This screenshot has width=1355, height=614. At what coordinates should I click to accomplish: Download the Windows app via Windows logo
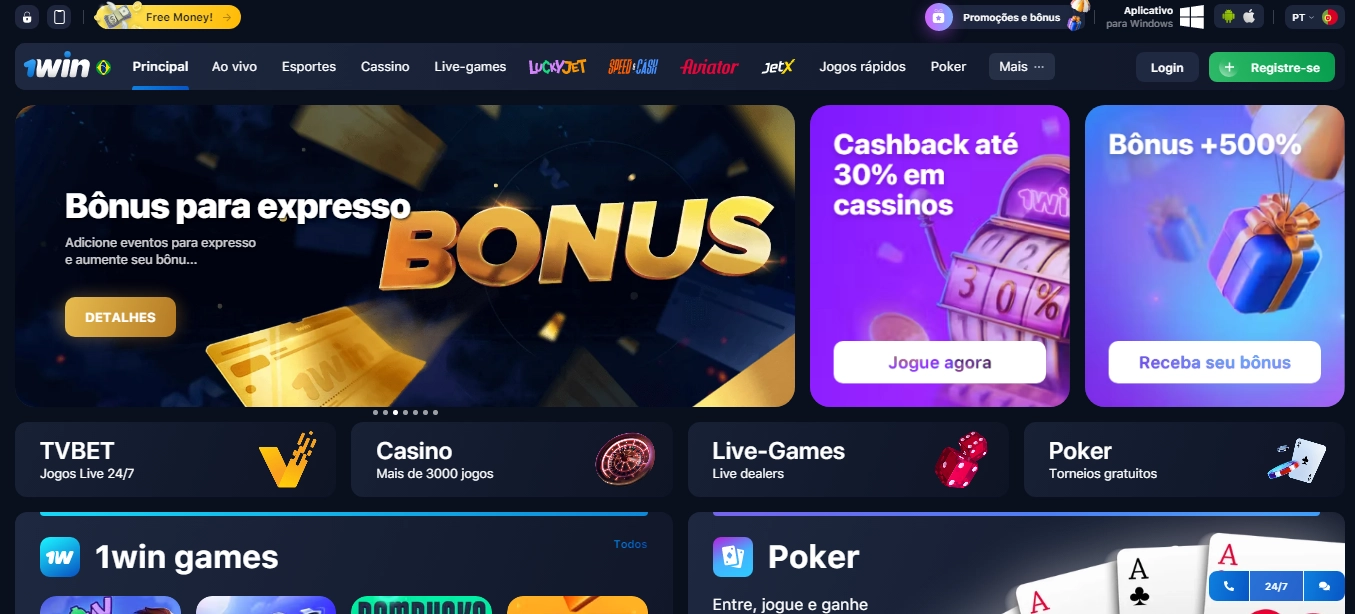[1191, 17]
